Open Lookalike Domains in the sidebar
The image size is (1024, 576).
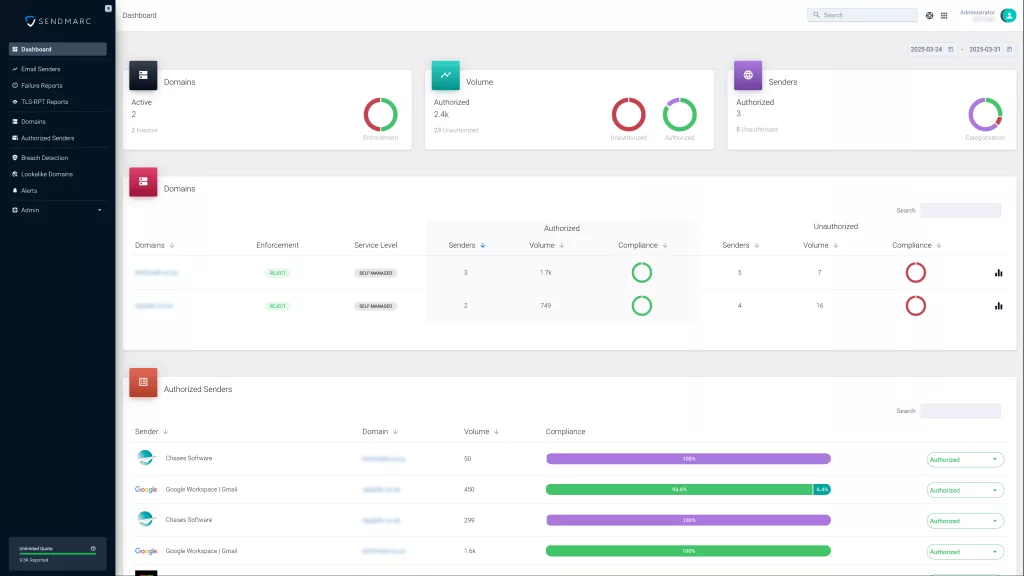tap(48, 173)
